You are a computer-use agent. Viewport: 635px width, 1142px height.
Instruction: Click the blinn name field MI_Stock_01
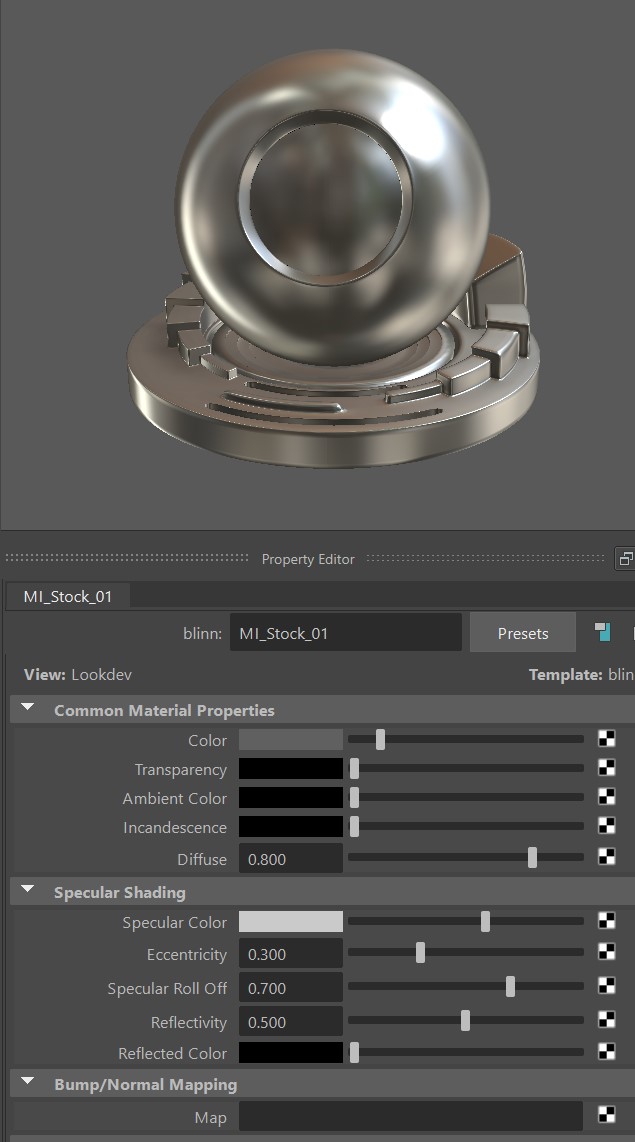coord(346,632)
